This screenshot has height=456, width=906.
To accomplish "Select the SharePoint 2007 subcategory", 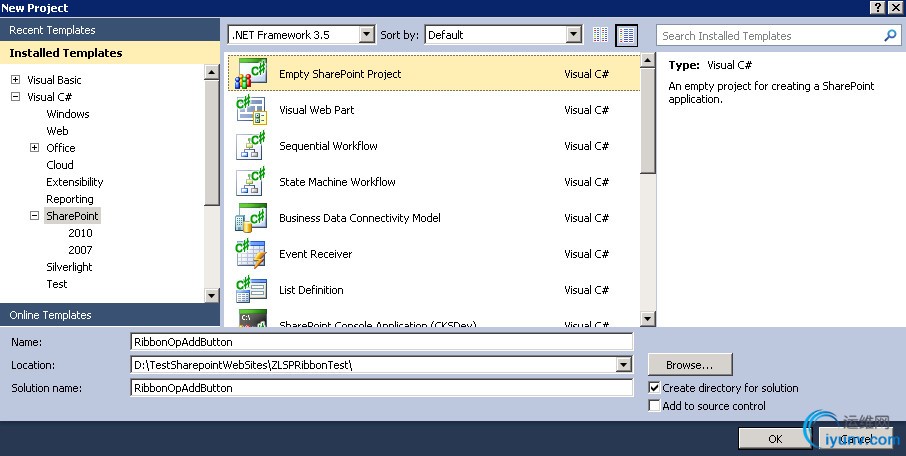I will click(x=80, y=250).
